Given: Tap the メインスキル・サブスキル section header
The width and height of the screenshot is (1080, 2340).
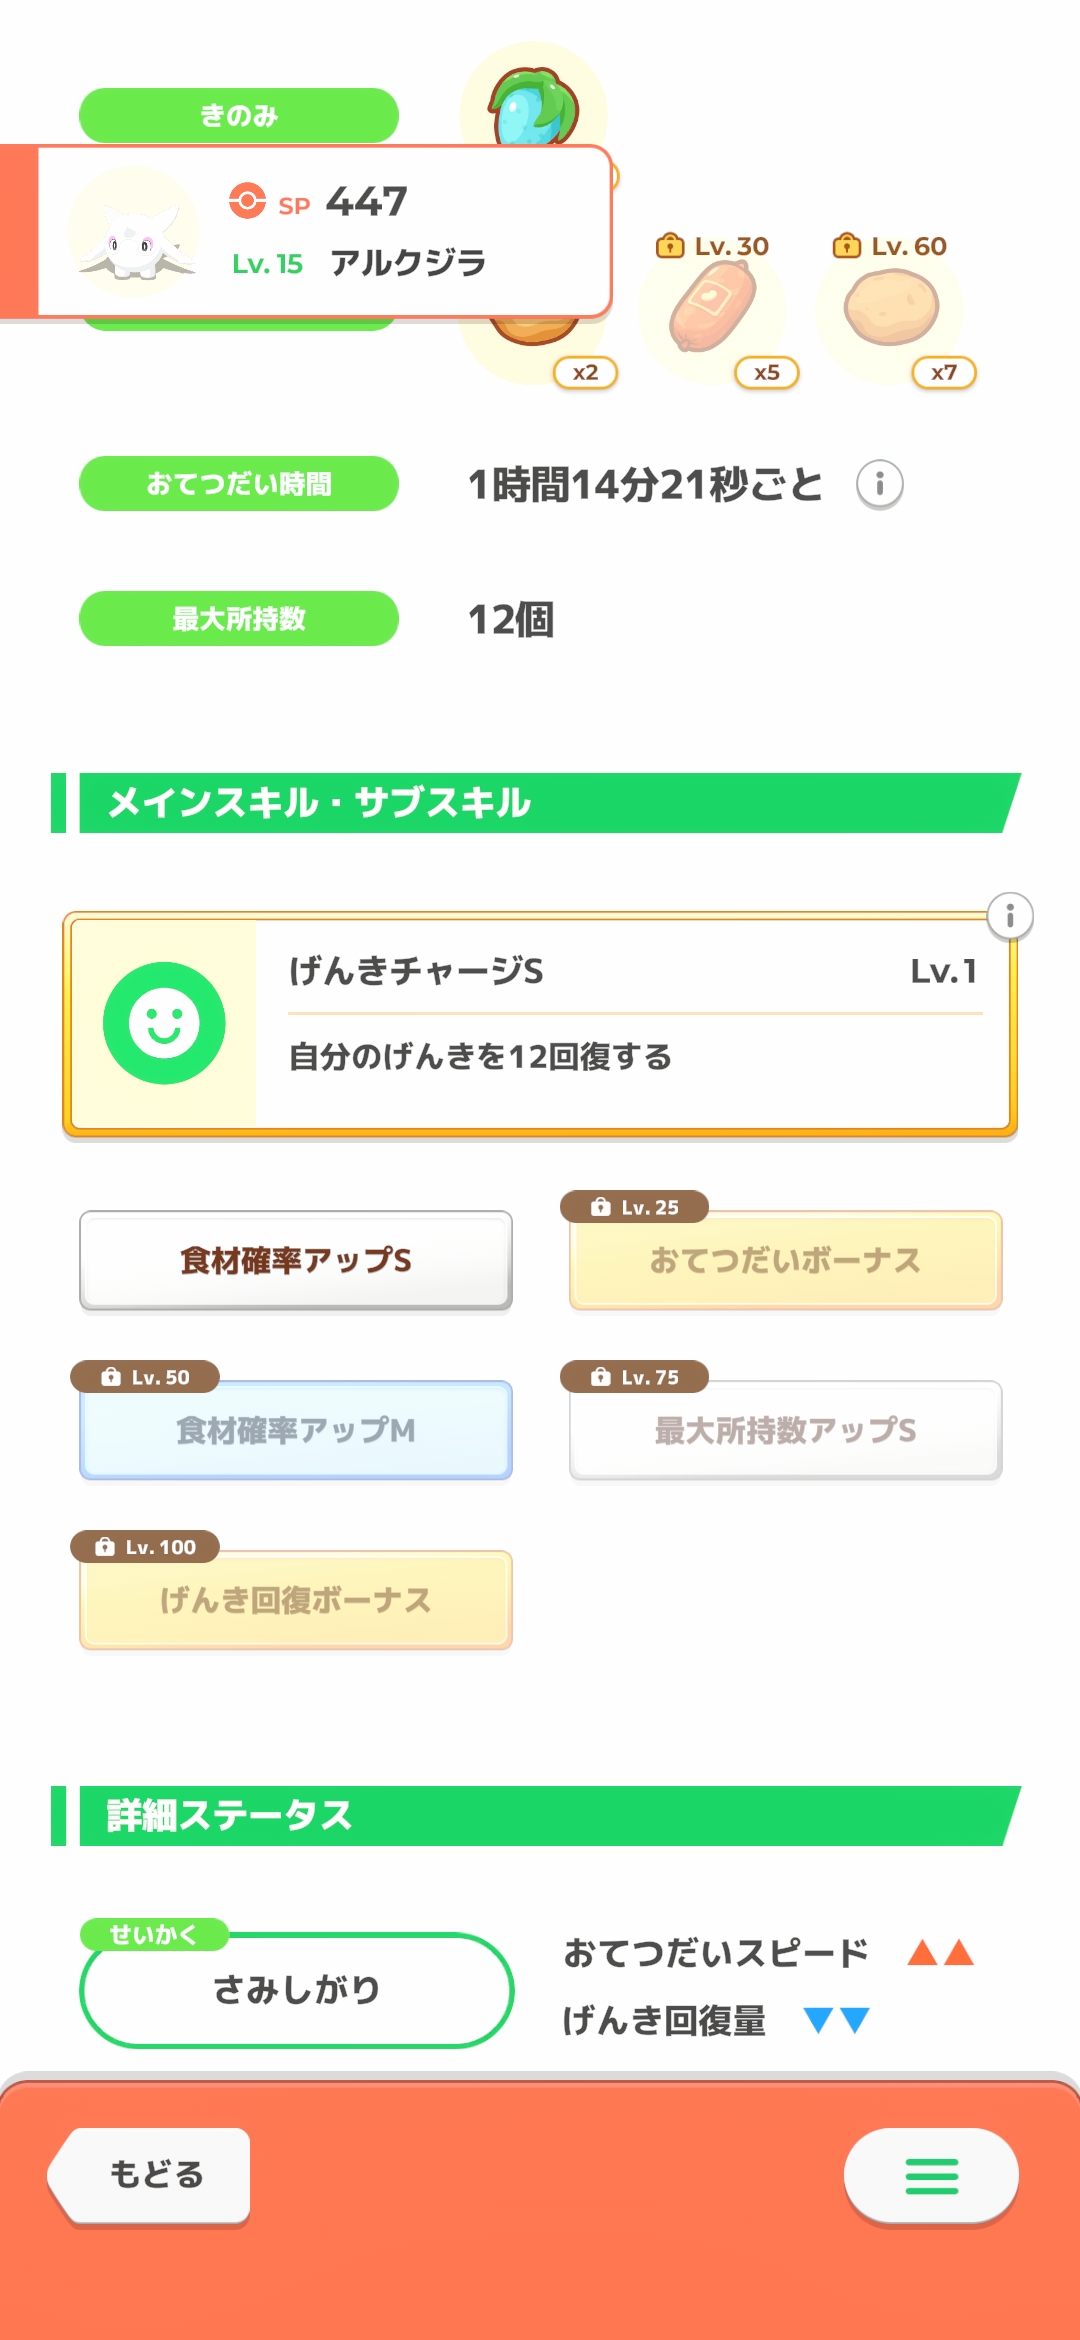Looking at the screenshot, I should (540, 803).
